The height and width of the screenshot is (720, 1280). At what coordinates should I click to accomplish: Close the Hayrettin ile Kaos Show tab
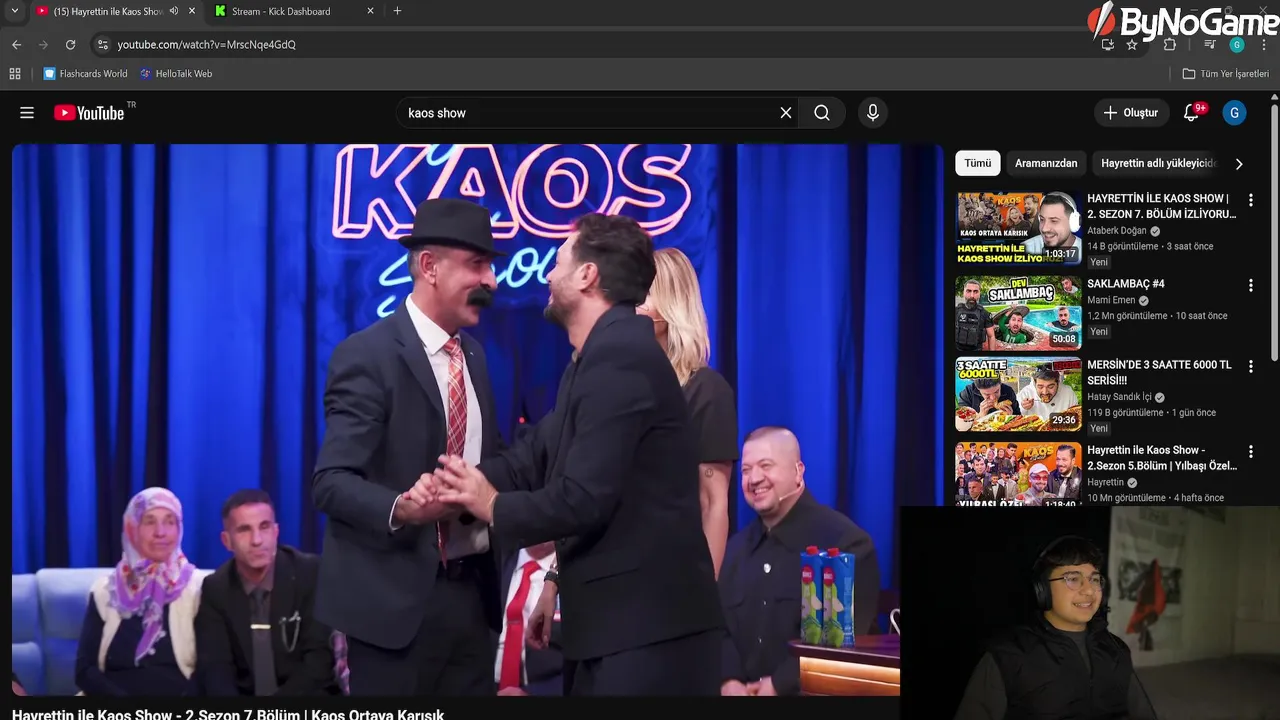click(192, 11)
